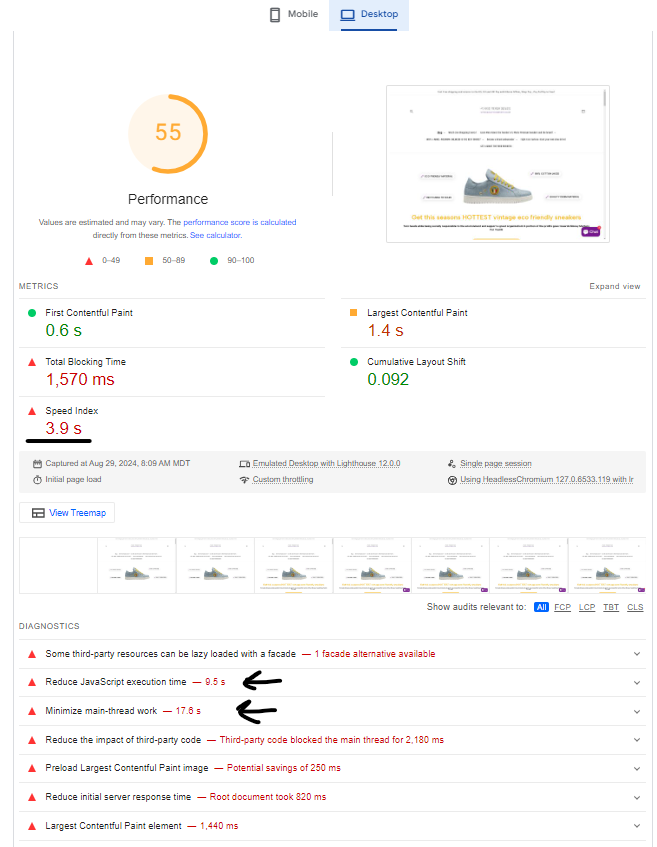The width and height of the screenshot is (657, 847).
Task: Open the See calculator link
Action: [x=216, y=235]
